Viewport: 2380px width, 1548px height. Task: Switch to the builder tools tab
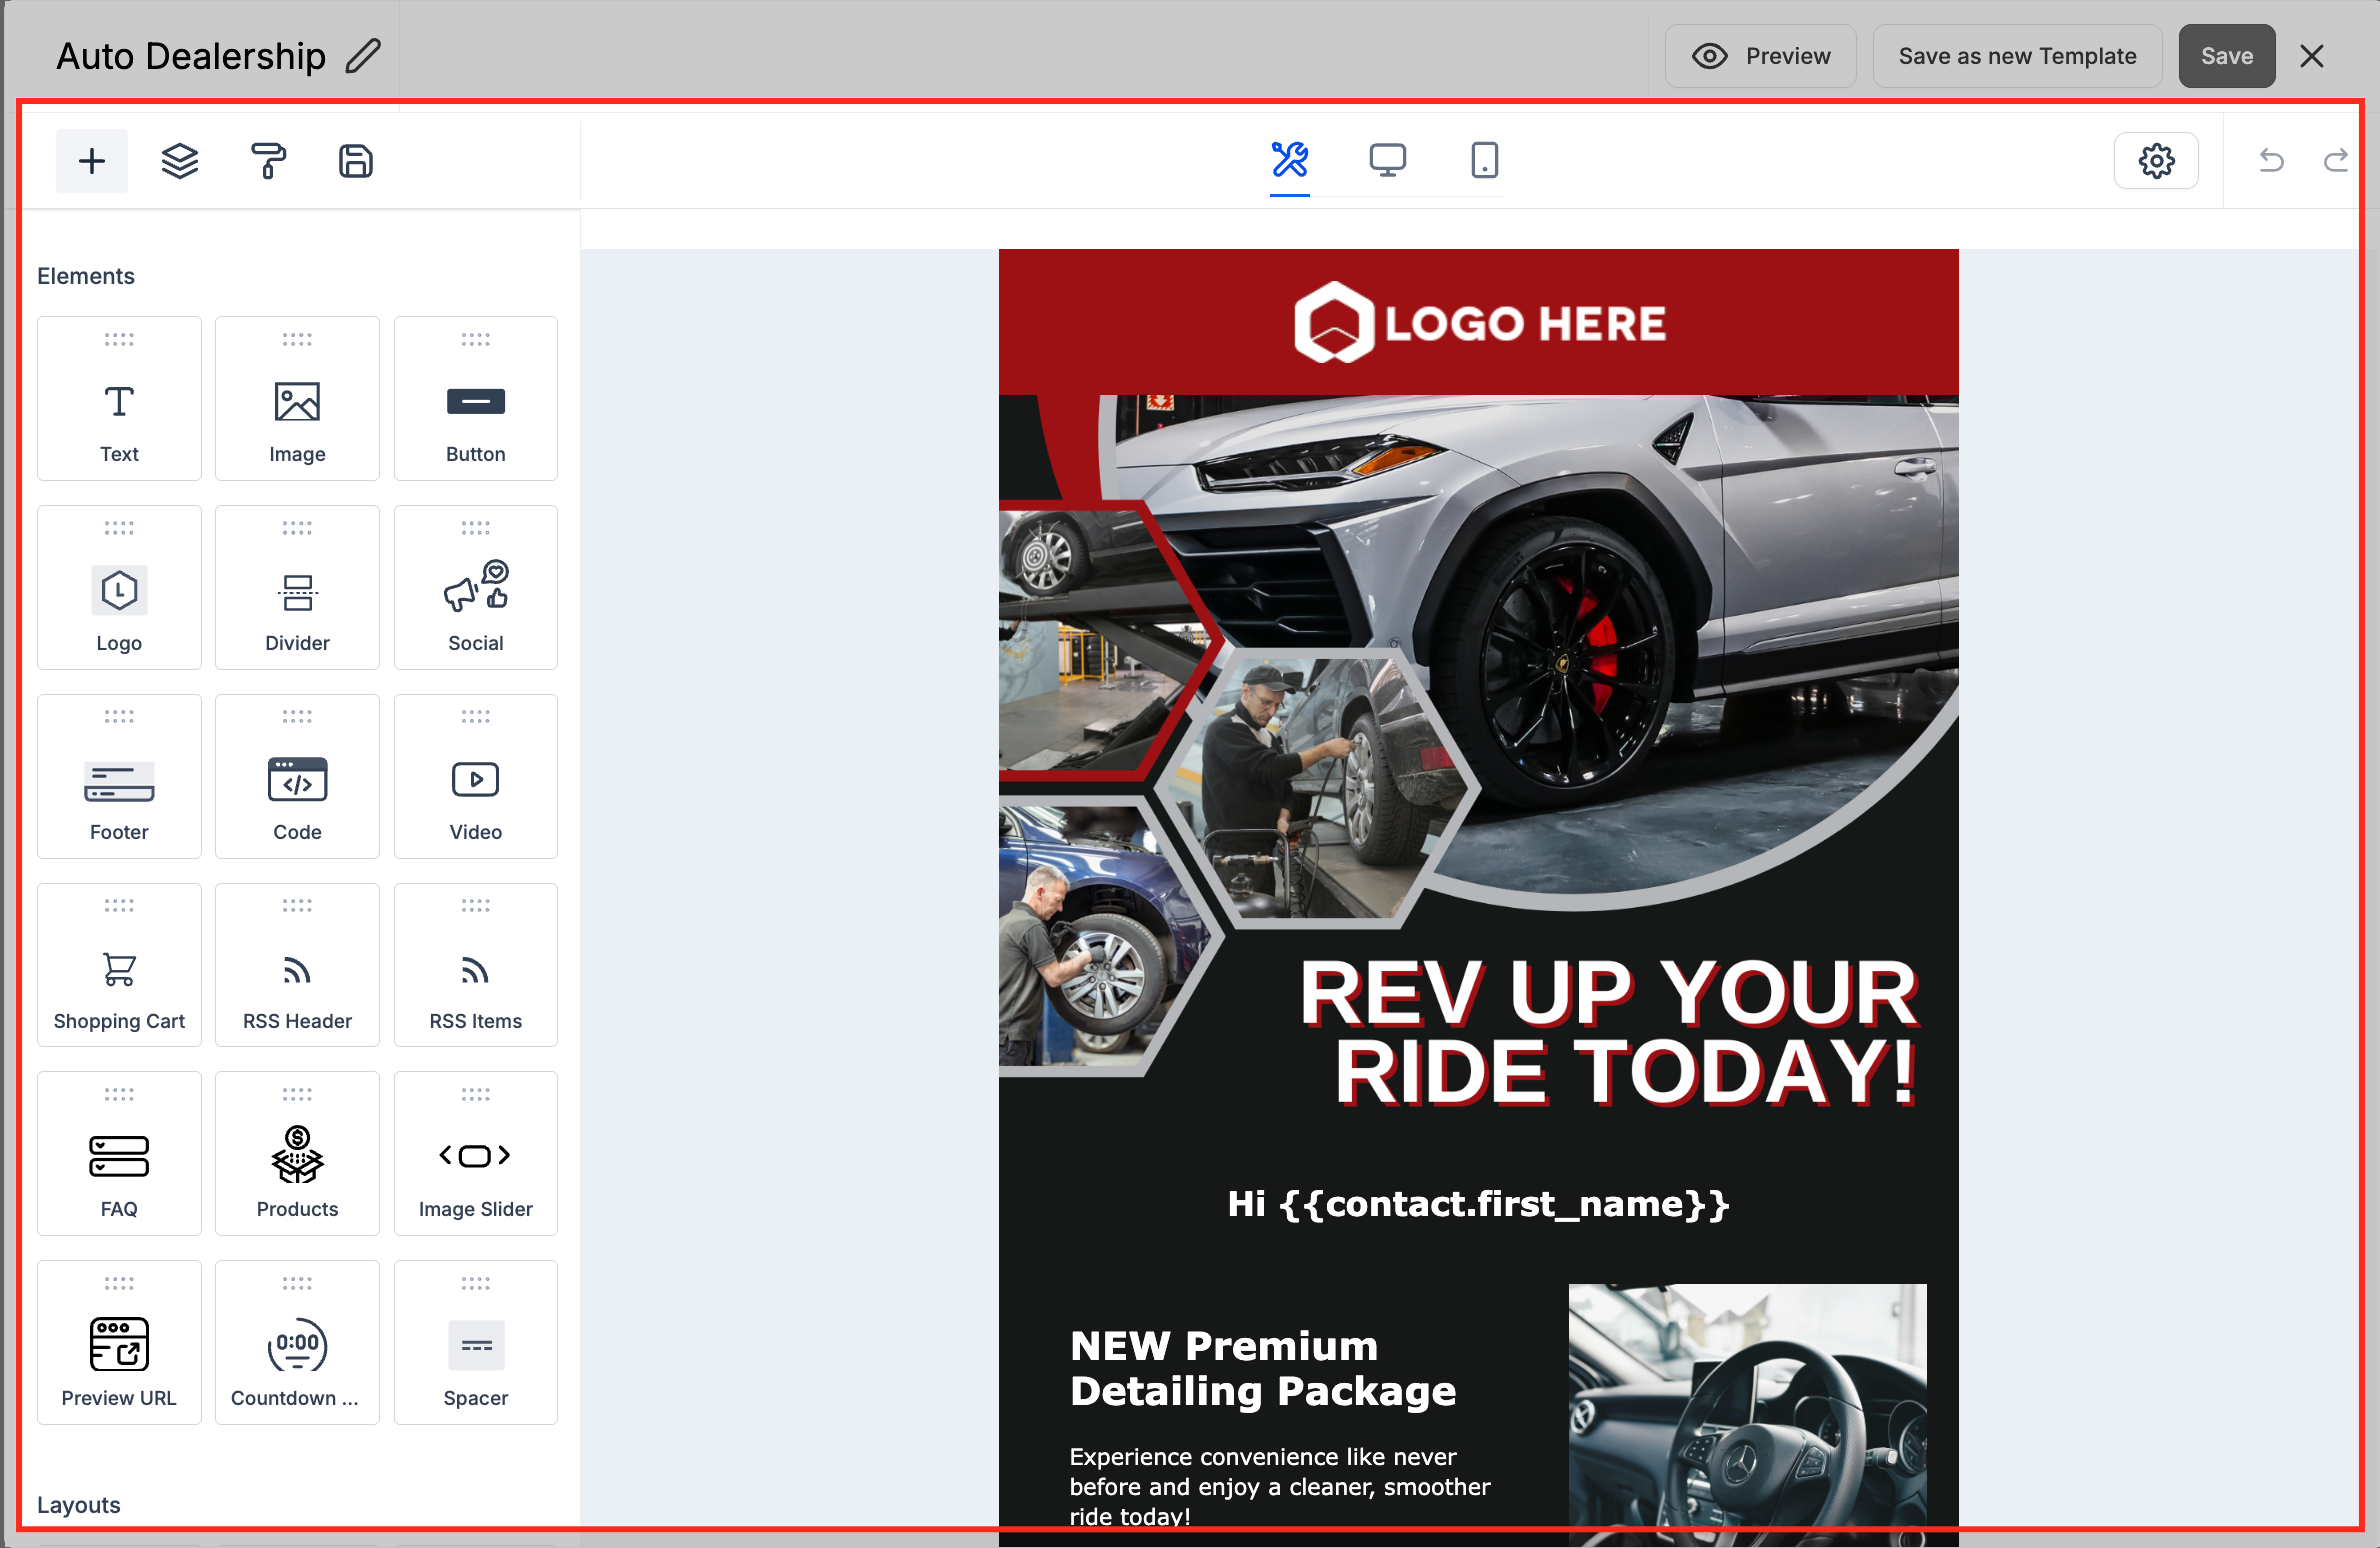click(x=1289, y=160)
